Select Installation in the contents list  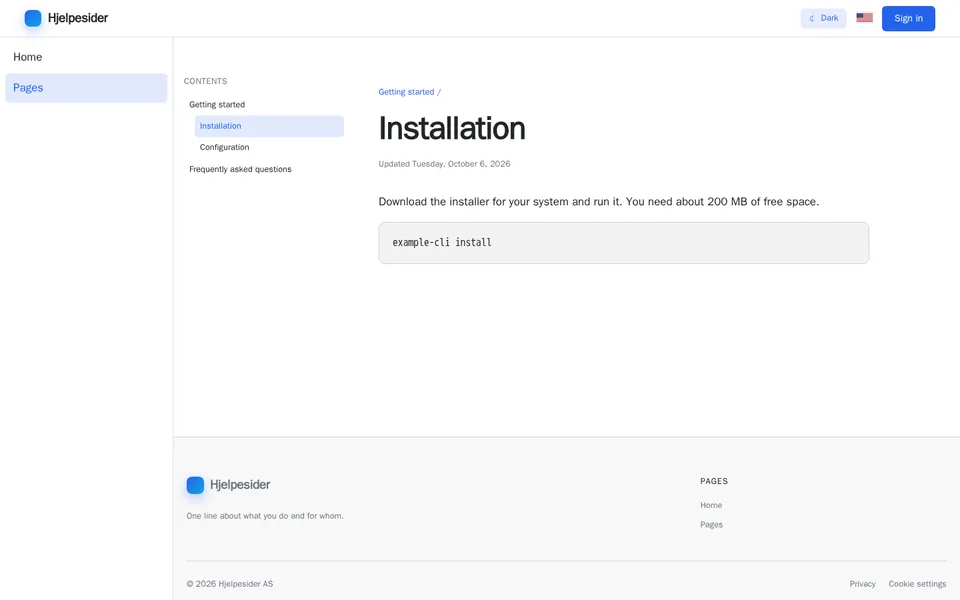pos(269,126)
